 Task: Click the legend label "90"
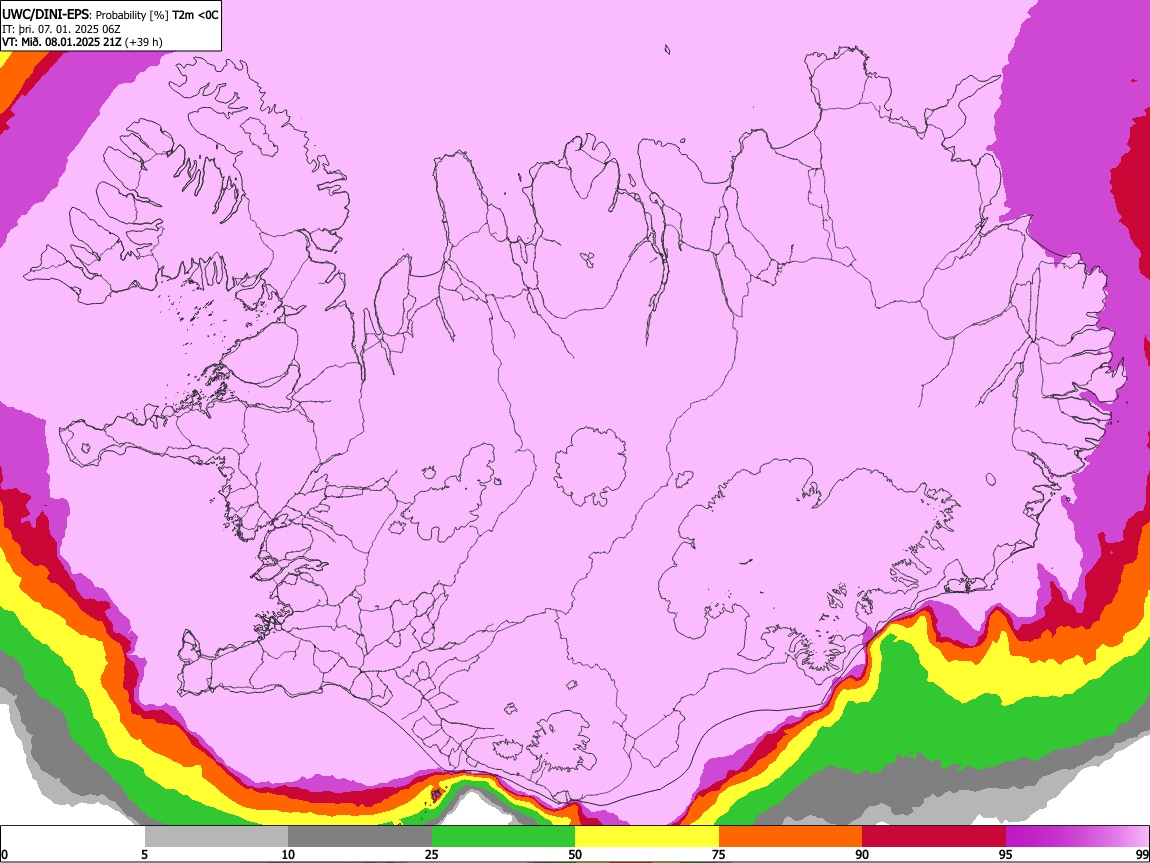point(862,854)
